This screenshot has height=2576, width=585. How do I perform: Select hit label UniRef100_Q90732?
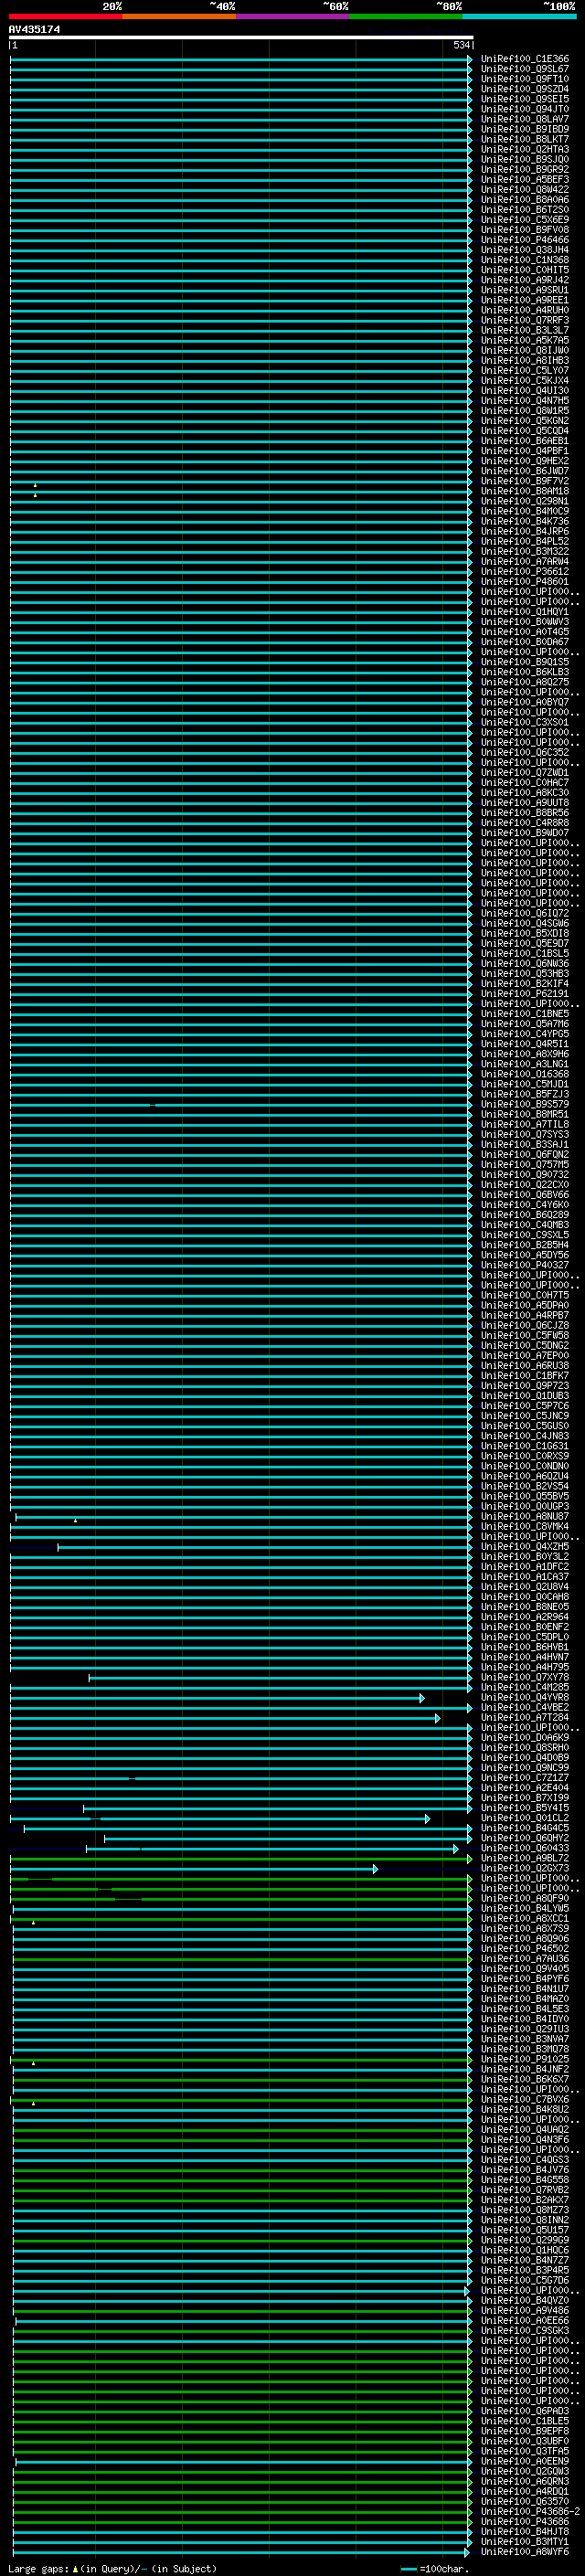(x=525, y=1175)
